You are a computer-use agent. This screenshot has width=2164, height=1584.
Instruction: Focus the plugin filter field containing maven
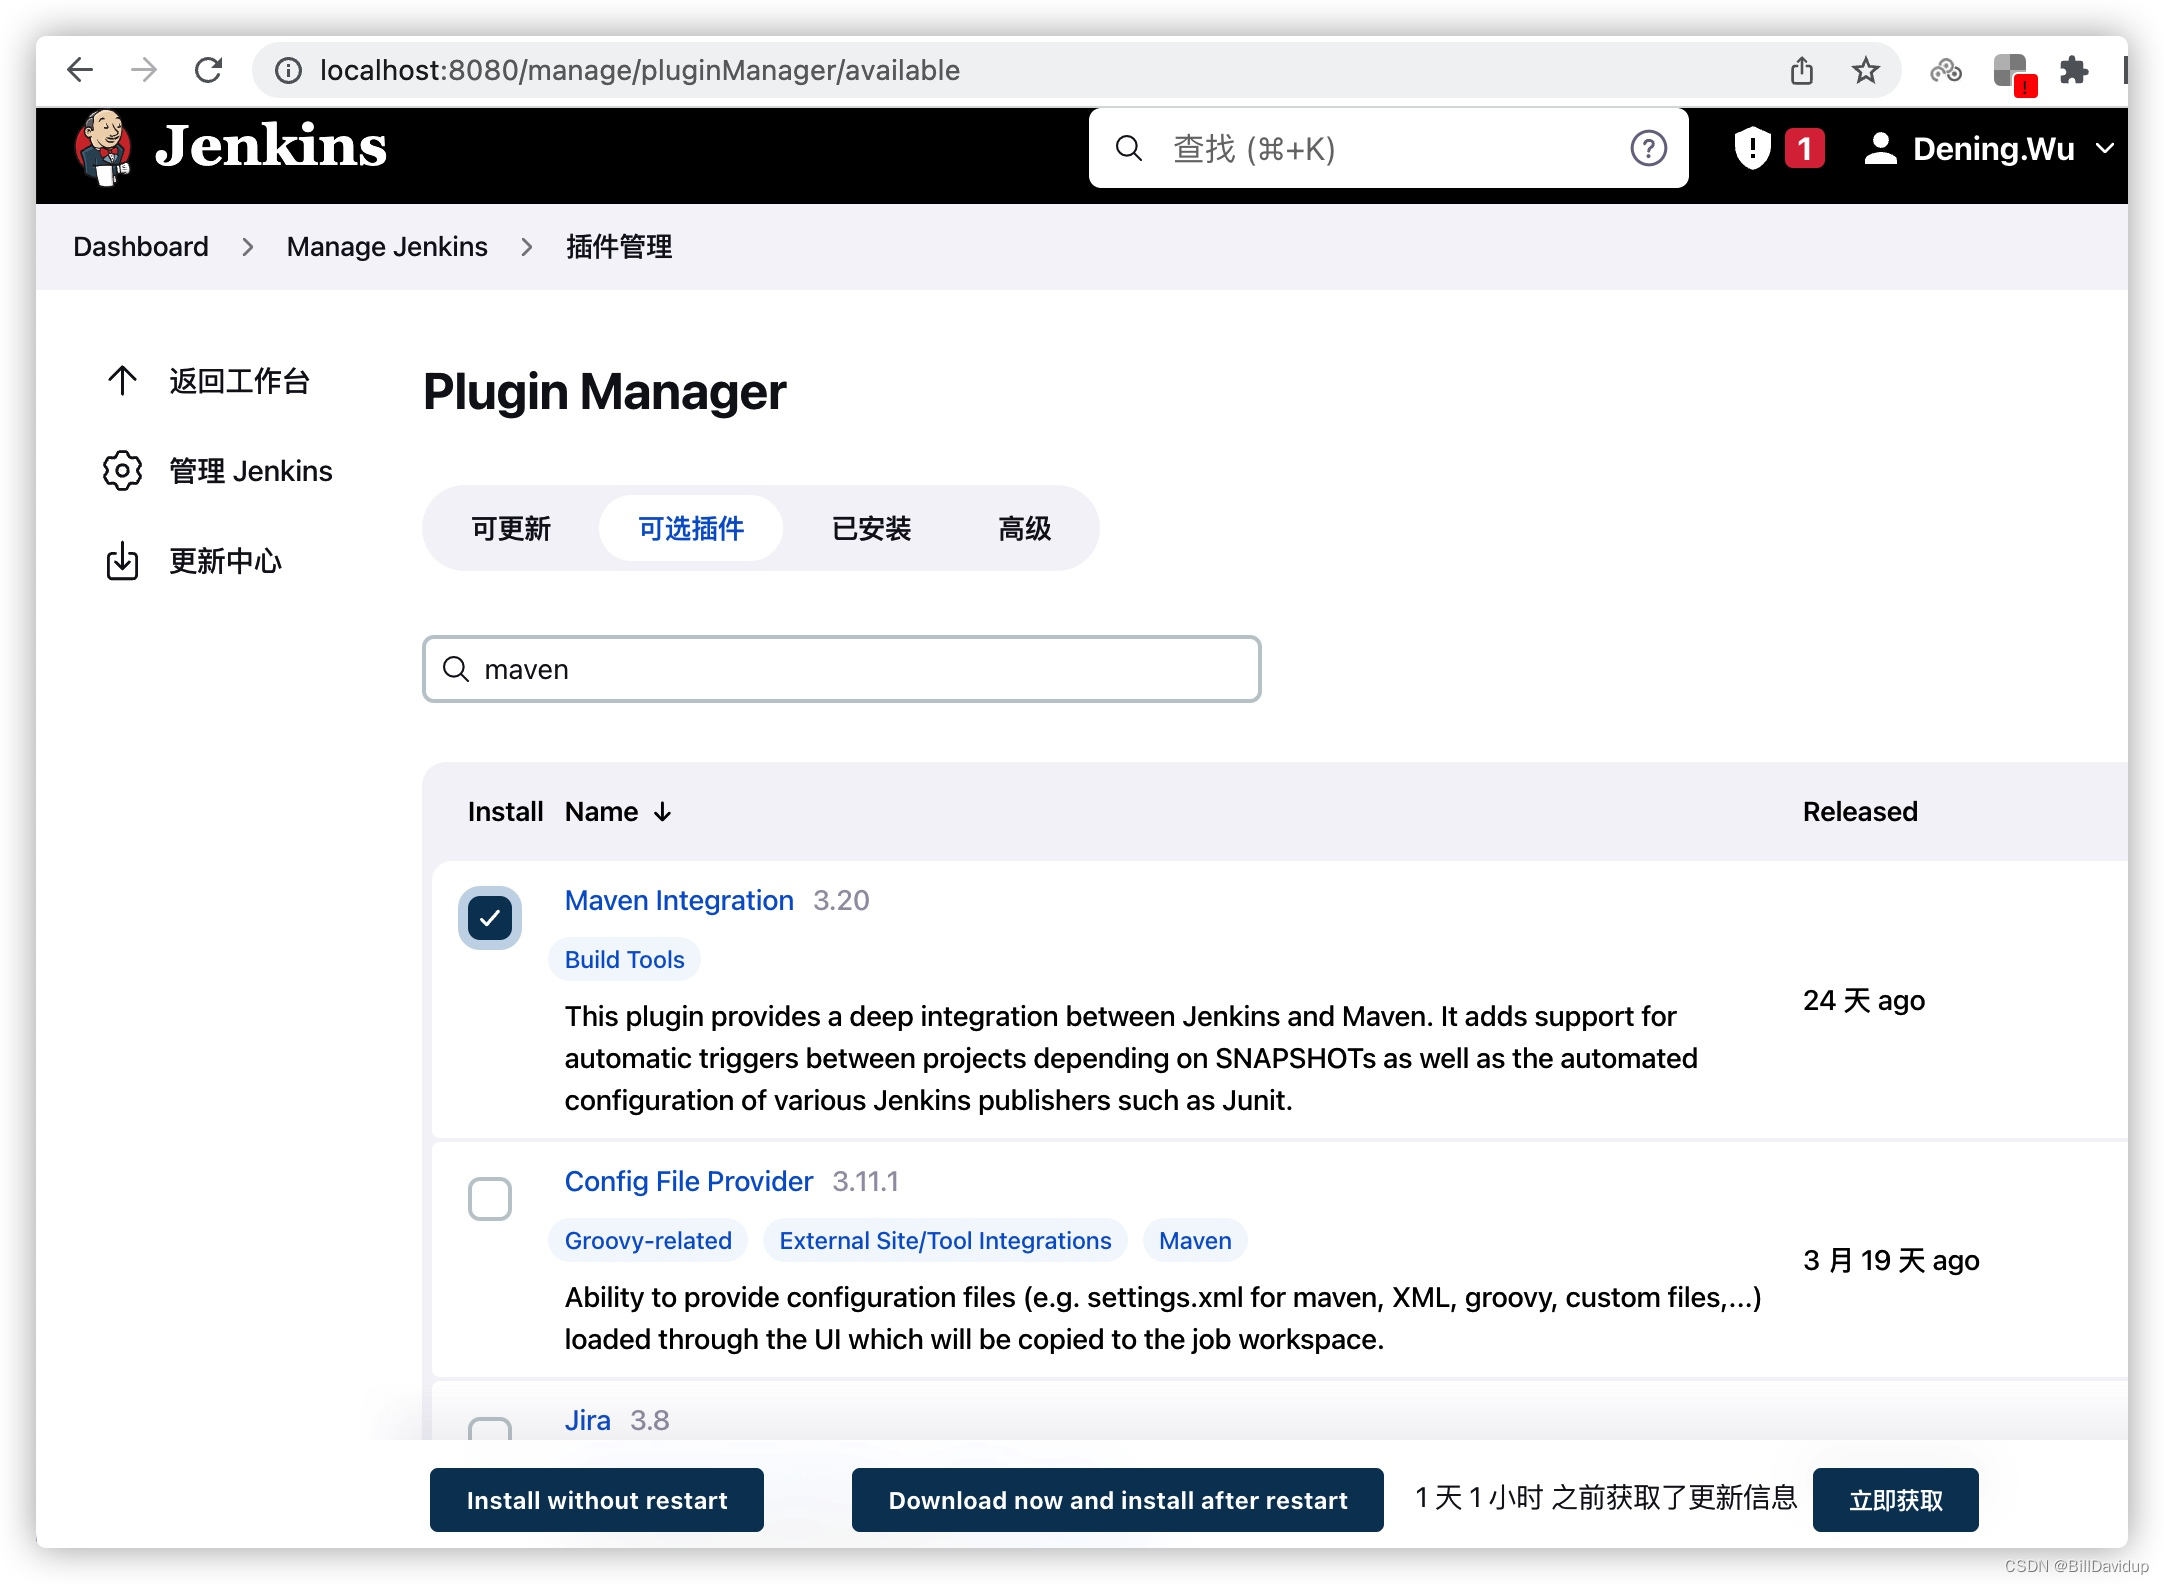(x=841, y=669)
